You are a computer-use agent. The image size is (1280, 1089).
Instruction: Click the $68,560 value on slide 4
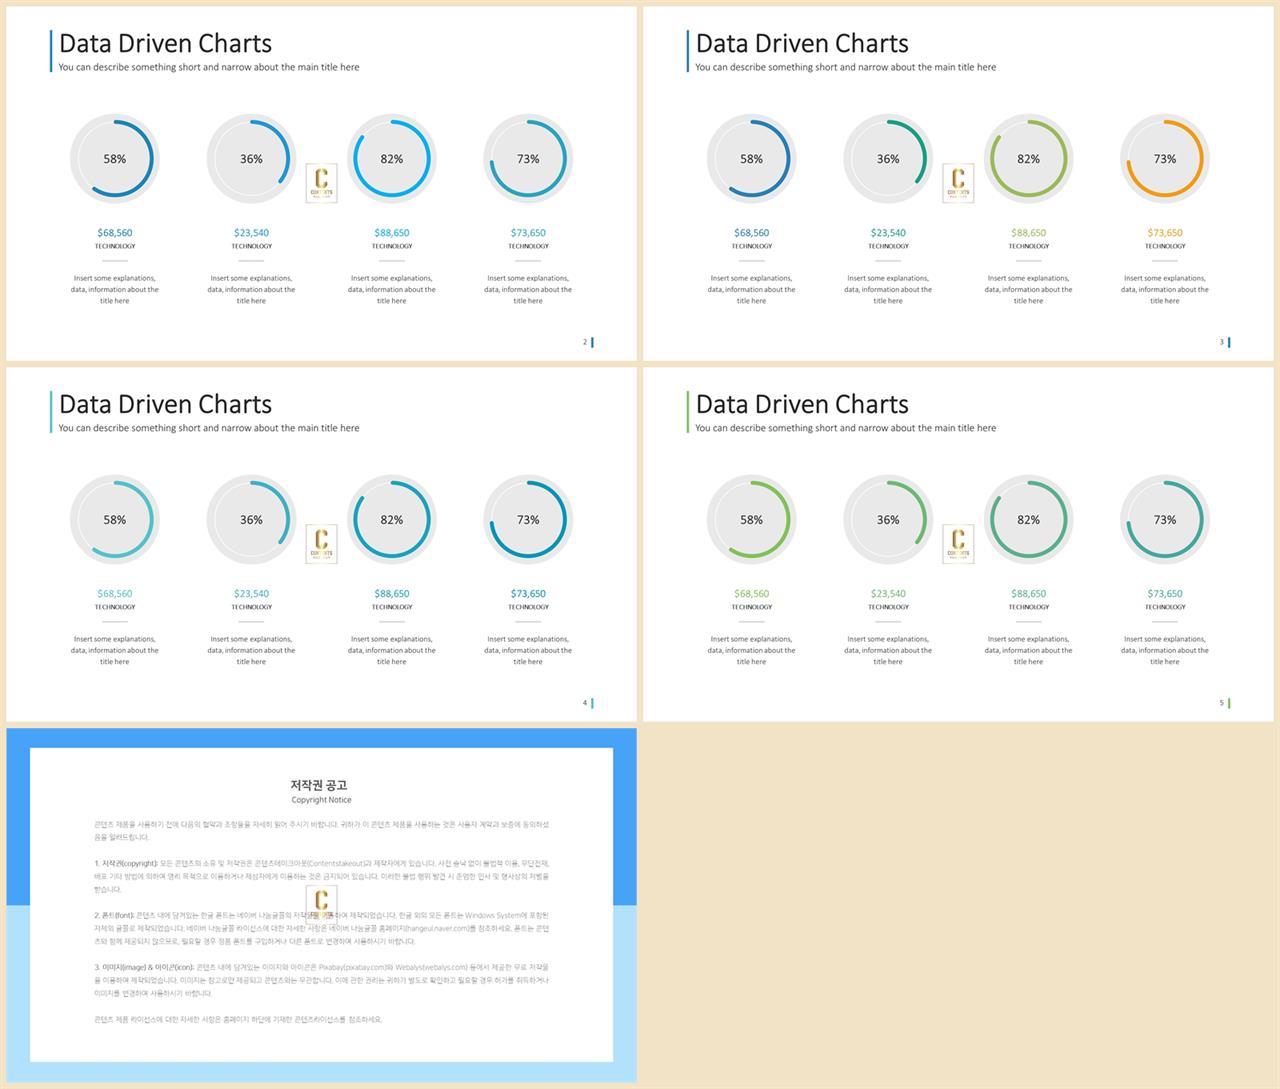(115, 594)
